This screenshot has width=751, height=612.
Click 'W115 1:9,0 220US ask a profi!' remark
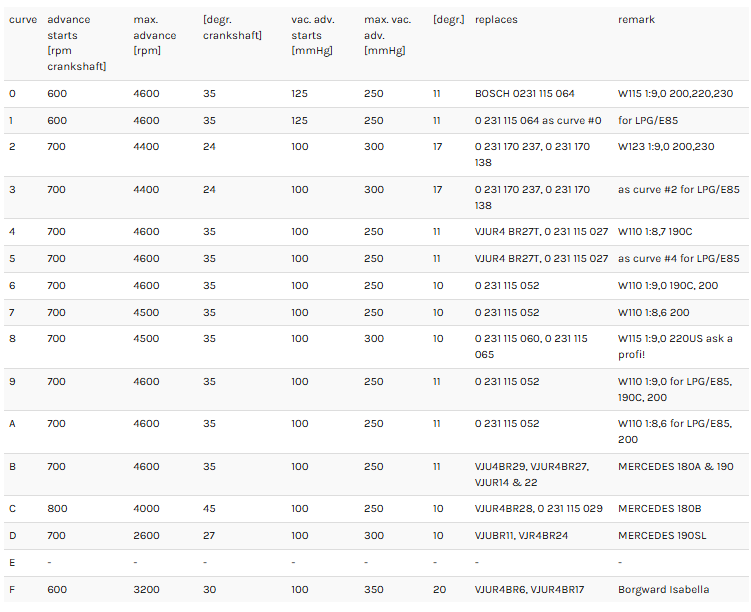click(675, 347)
